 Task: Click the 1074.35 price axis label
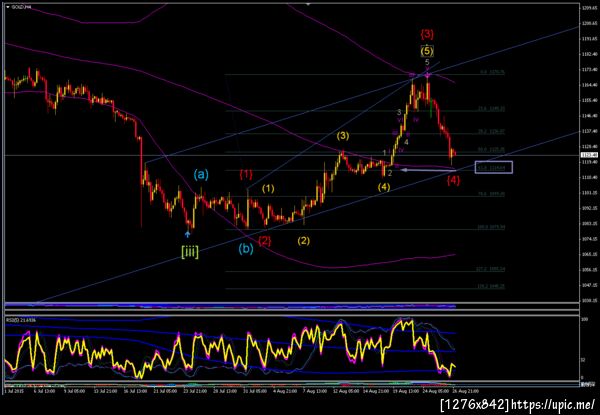point(589,239)
